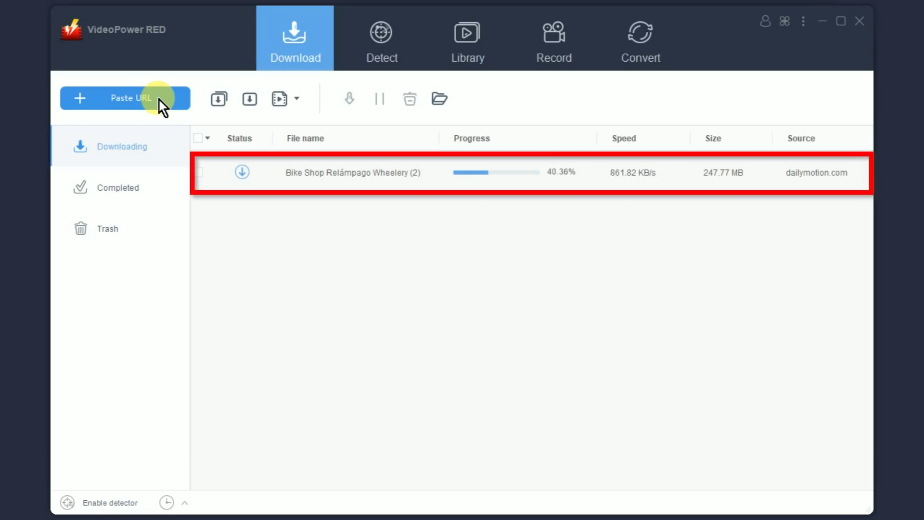Viewport: 924px width, 520px height.
Task: Click the Speed column header
Action: point(623,138)
